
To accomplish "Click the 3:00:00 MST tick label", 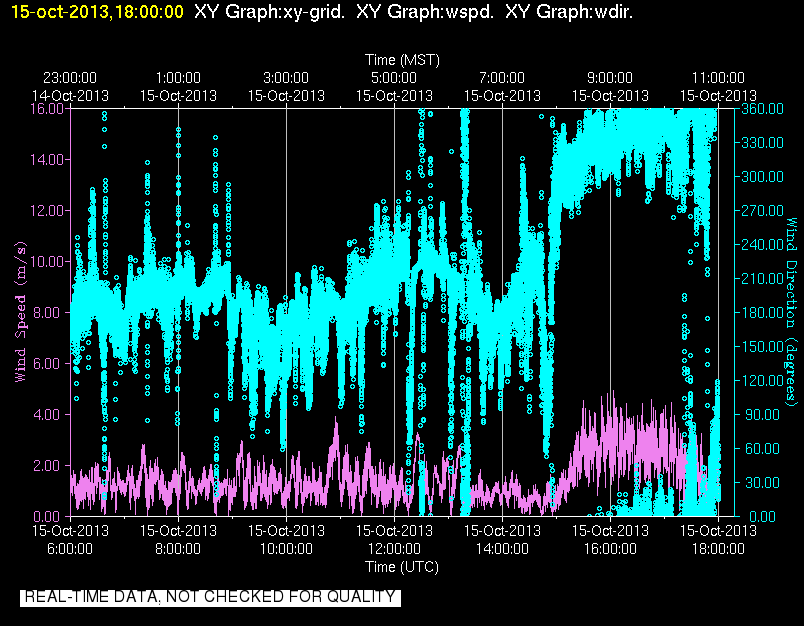I will (x=286, y=78).
